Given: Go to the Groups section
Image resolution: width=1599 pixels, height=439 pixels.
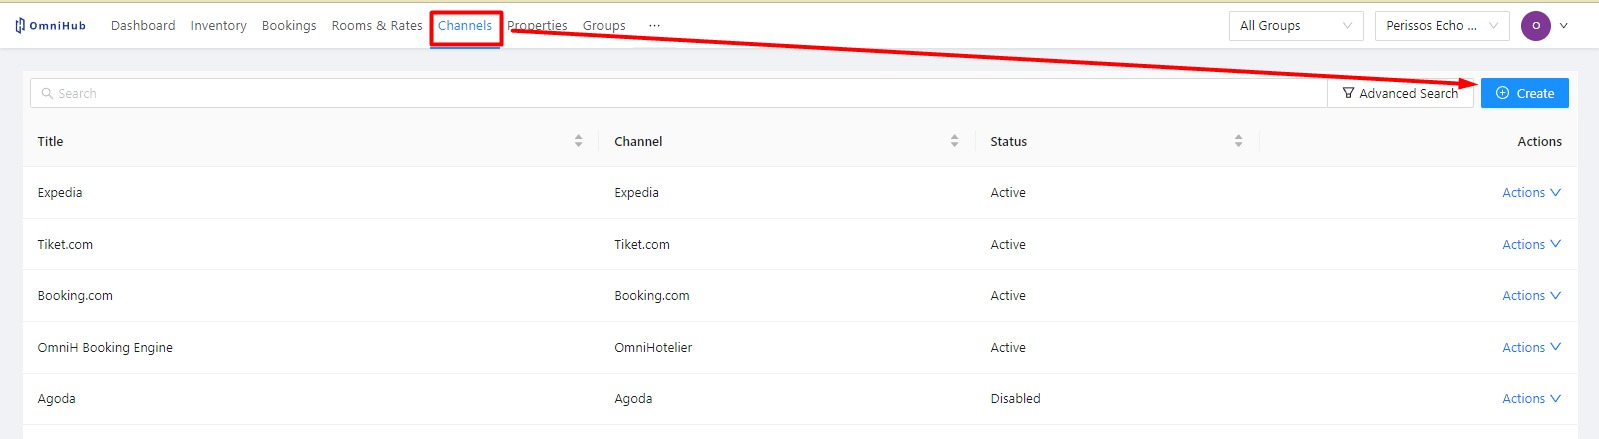Looking at the screenshot, I should [604, 26].
